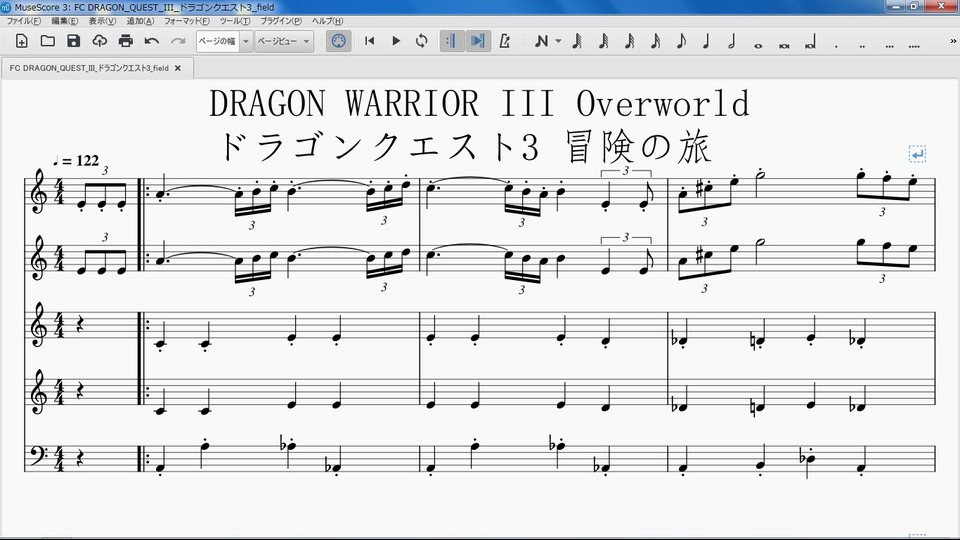Screen dimensions: 960x540
Task: Add quadruple augmentation dot
Action: (x=914, y=45)
